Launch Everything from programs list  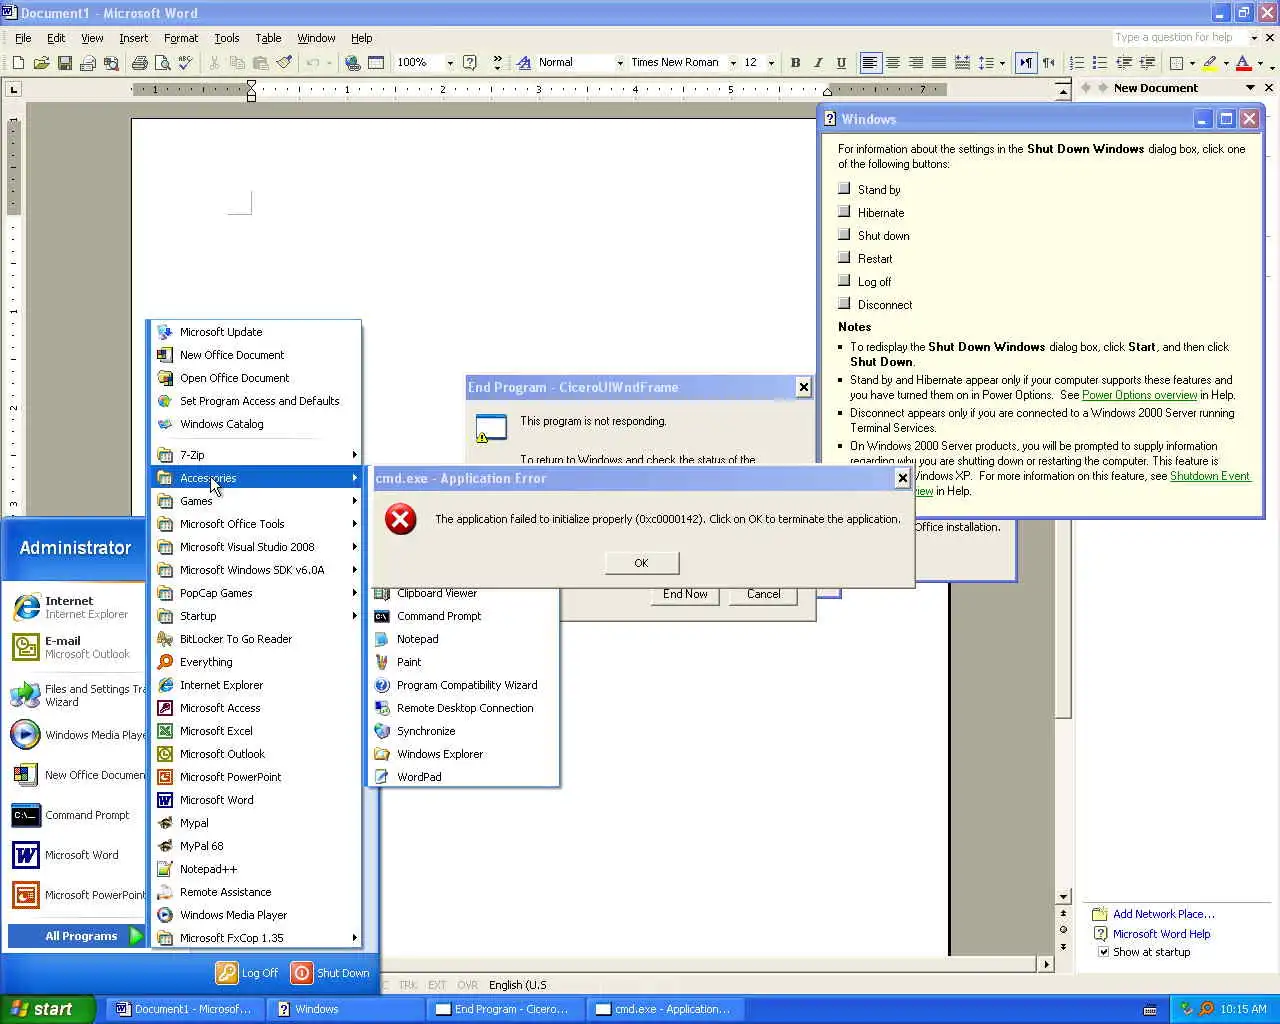[206, 662]
